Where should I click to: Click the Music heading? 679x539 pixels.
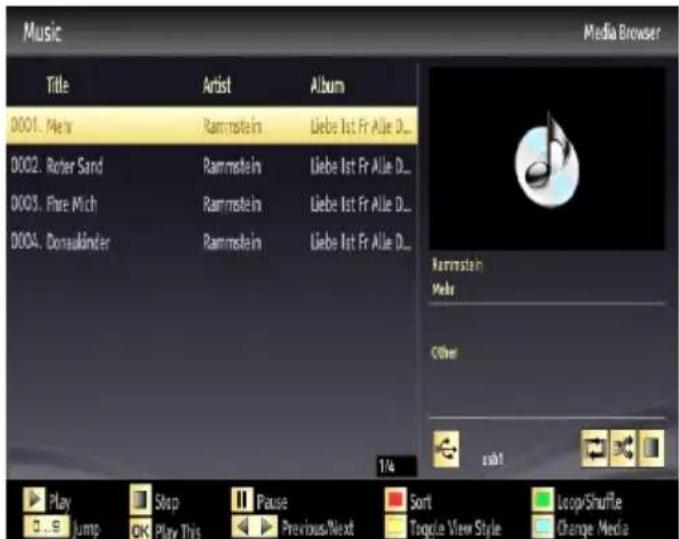tap(42, 32)
